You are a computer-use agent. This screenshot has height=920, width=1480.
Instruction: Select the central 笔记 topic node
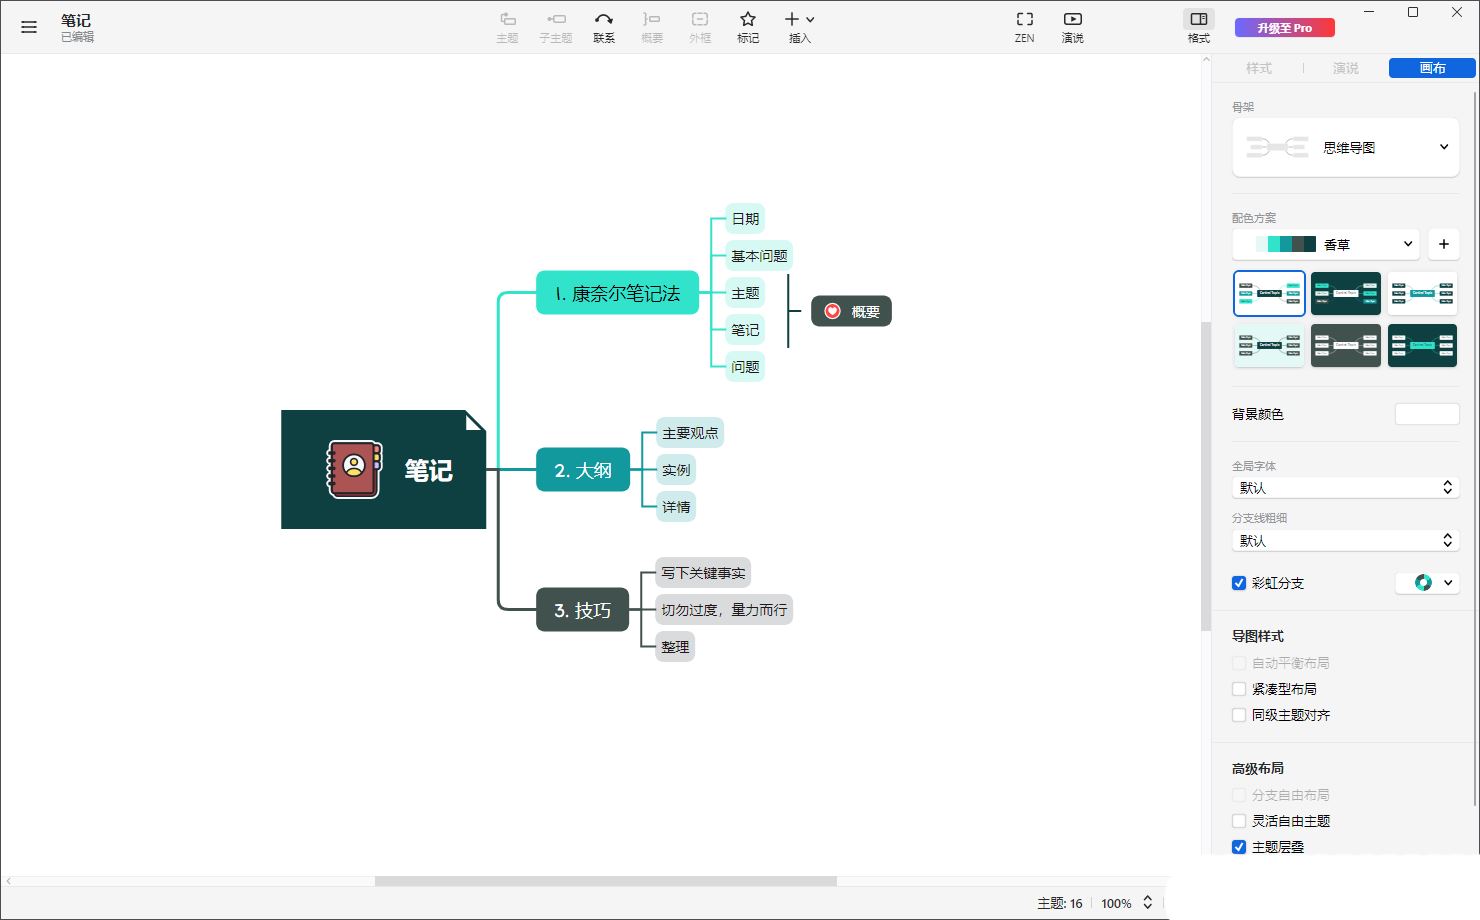click(384, 470)
